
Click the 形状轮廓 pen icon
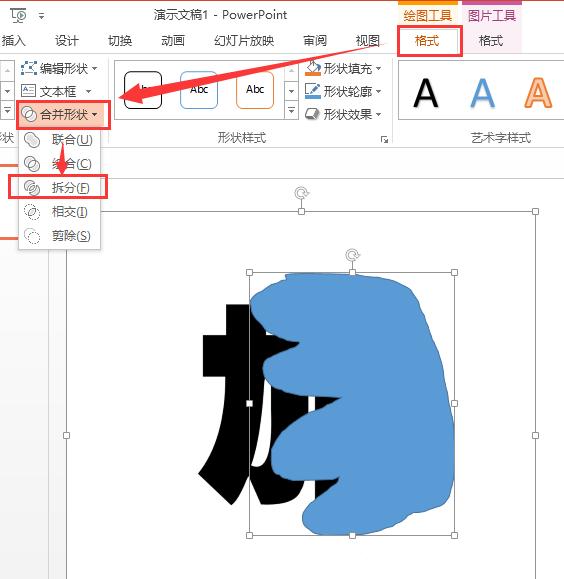pos(312,91)
